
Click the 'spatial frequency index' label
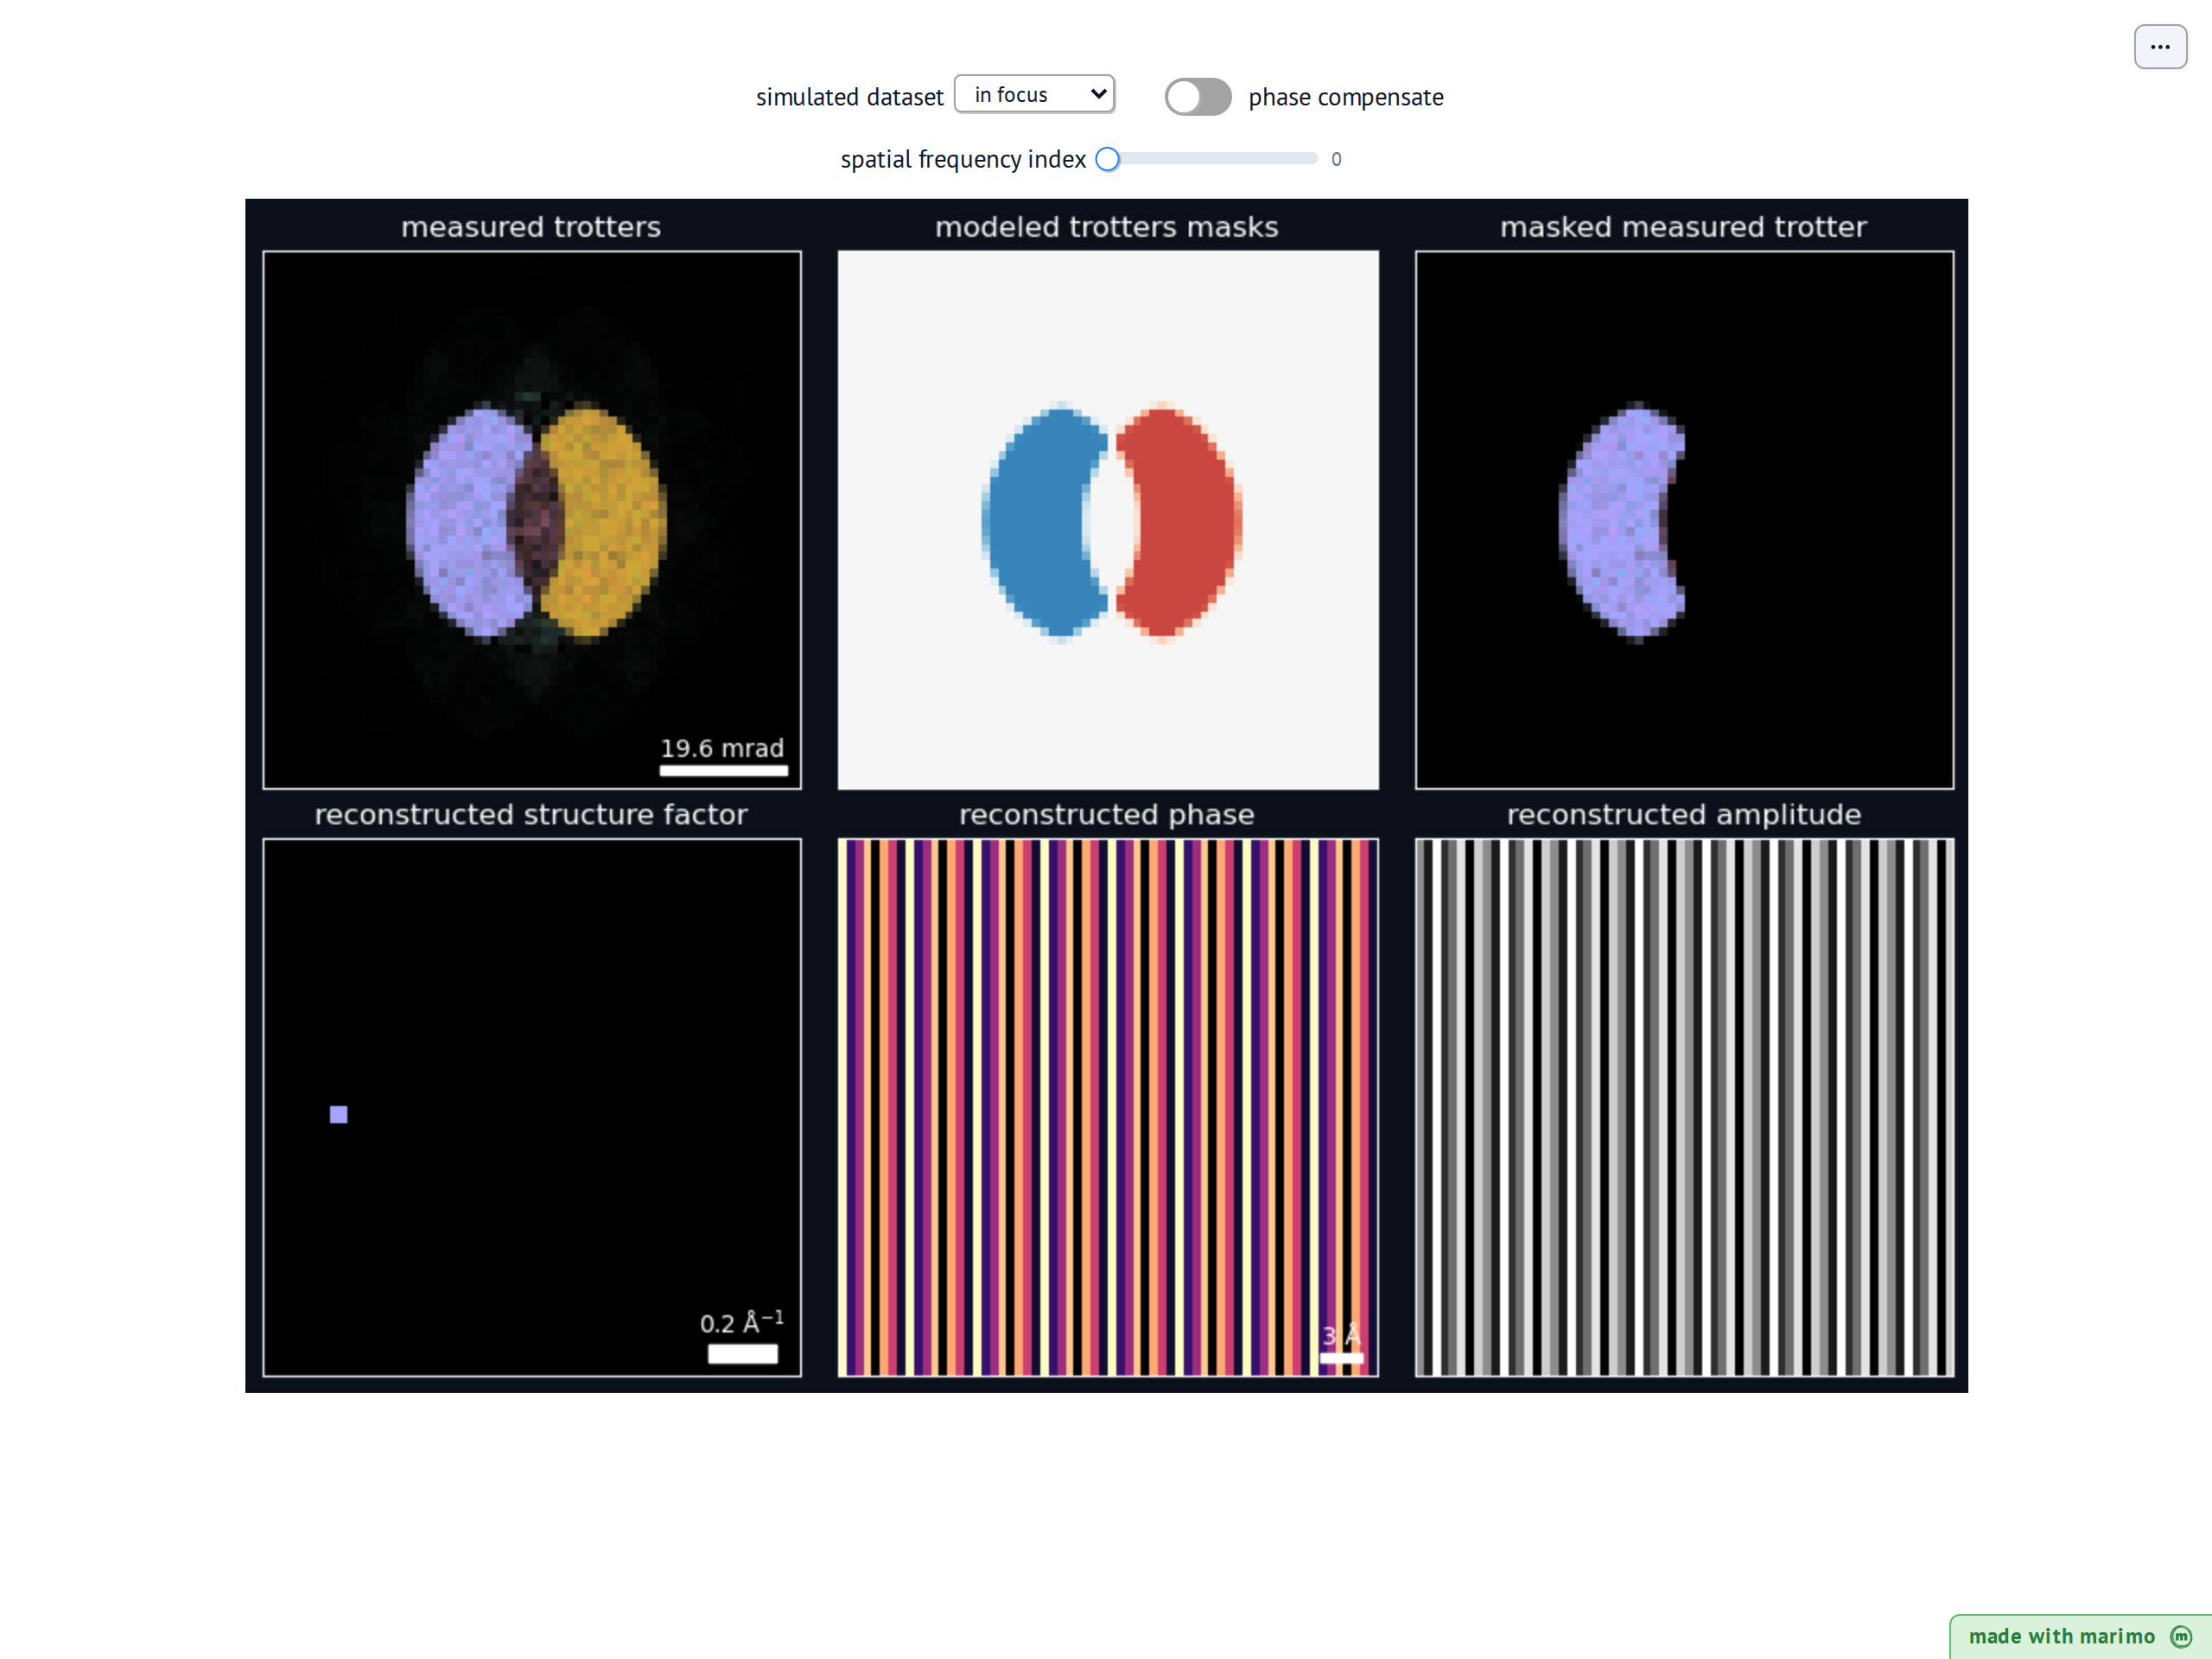tap(963, 159)
